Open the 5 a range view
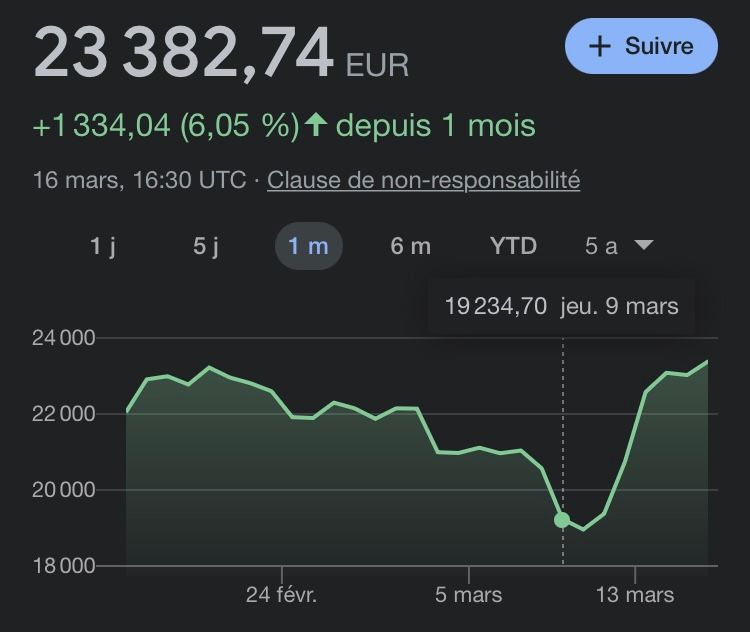The width and height of the screenshot is (750, 632). [x=601, y=246]
